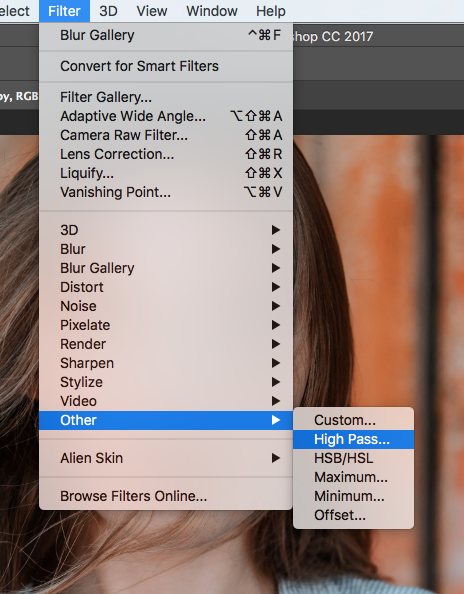Expand the Alien Skin submenu

[166, 458]
